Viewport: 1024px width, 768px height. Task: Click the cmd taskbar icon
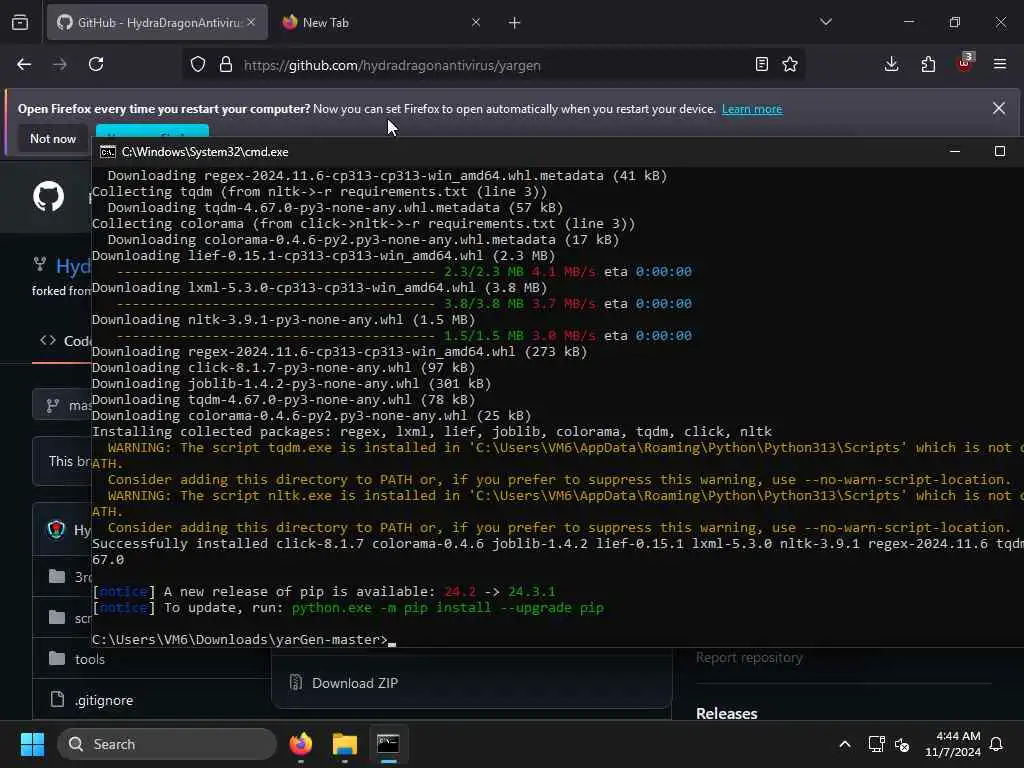tap(389, 744)
